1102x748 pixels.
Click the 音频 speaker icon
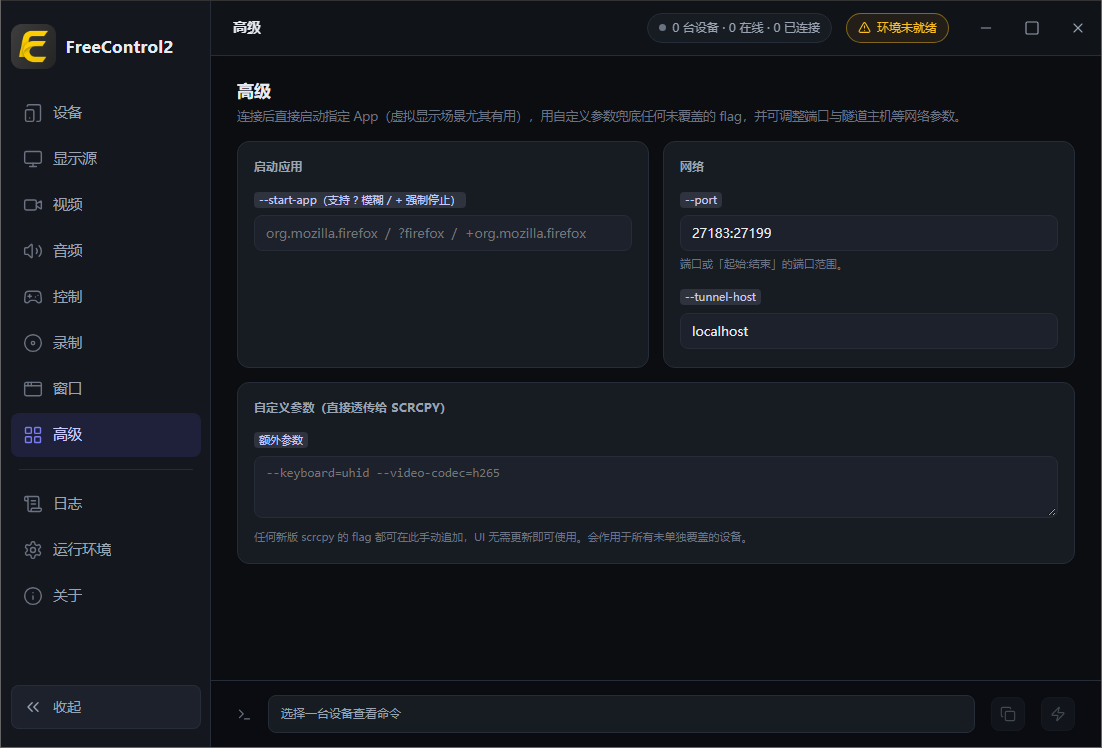(32, 251)
